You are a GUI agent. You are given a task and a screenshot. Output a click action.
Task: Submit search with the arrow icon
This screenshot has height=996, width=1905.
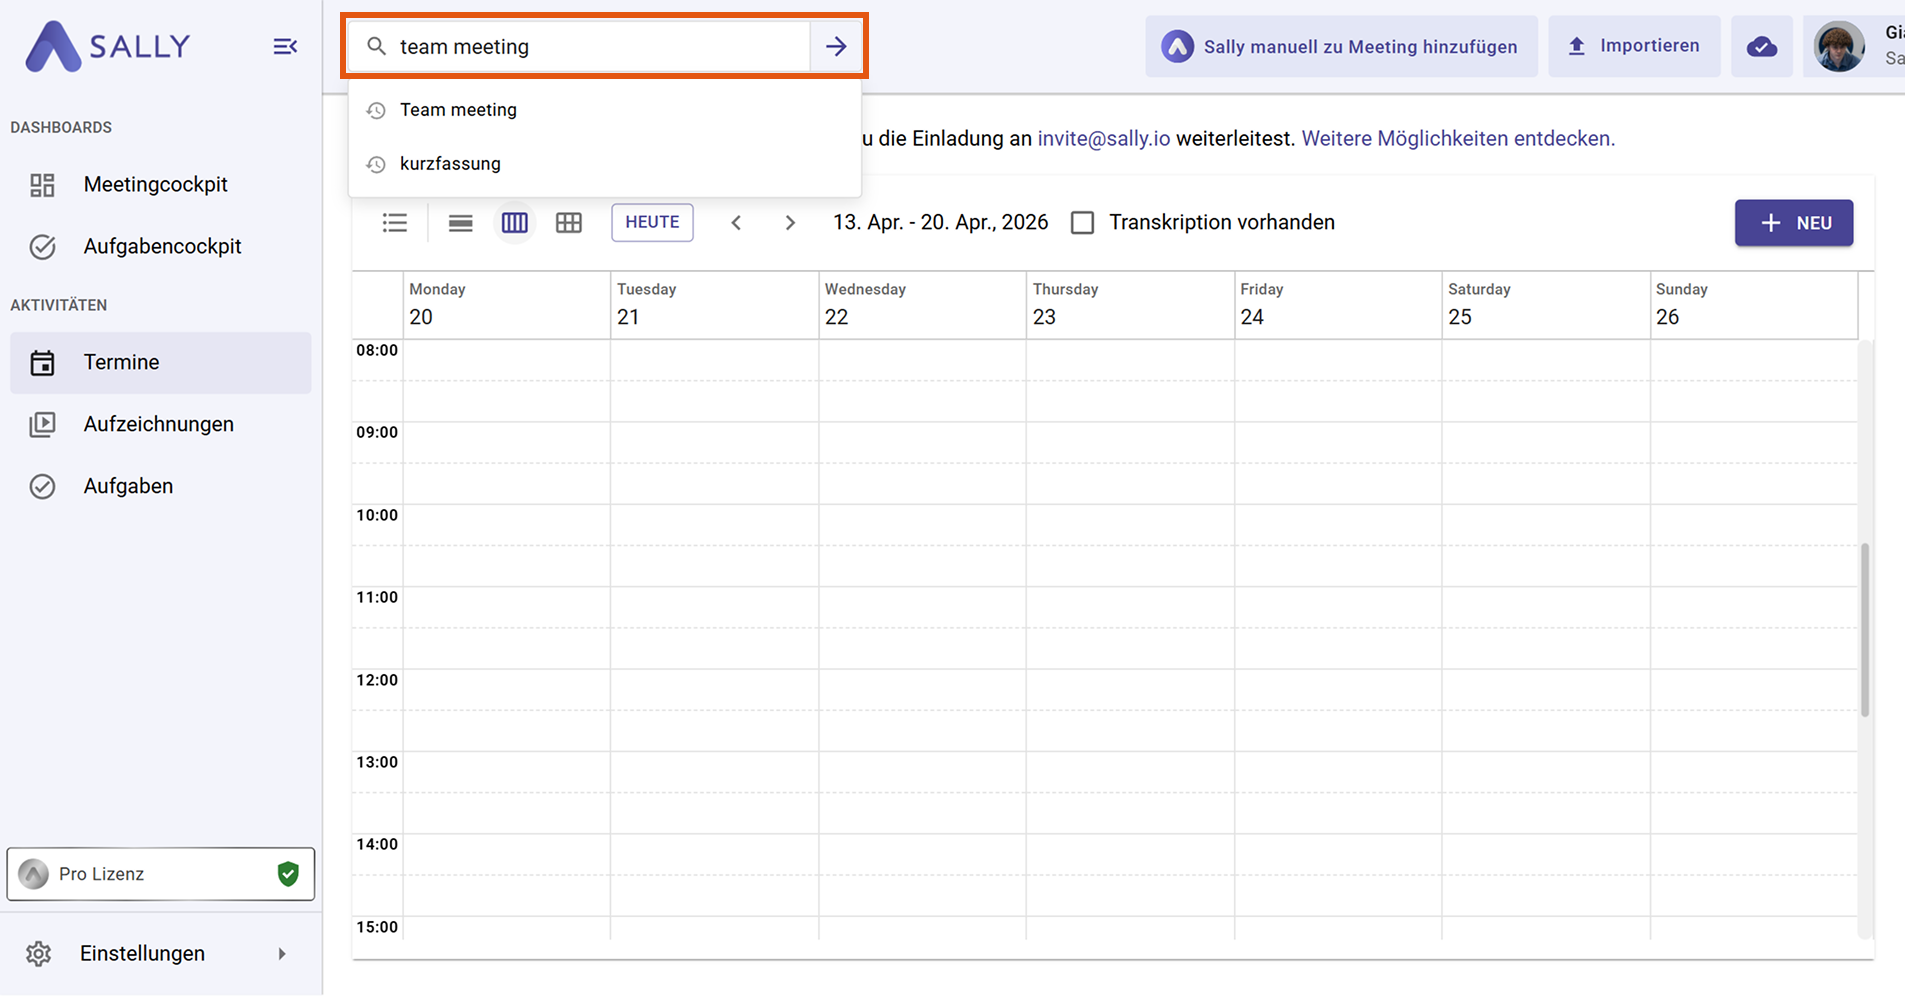tap(836, 47)
